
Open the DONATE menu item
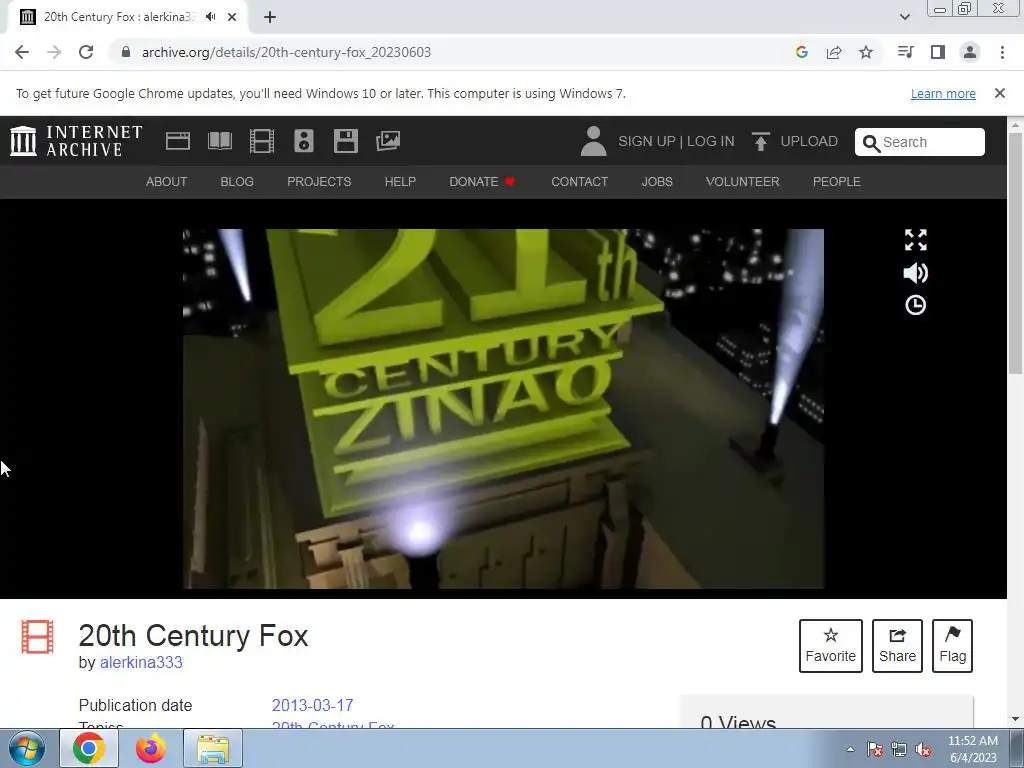coord(482,182)
